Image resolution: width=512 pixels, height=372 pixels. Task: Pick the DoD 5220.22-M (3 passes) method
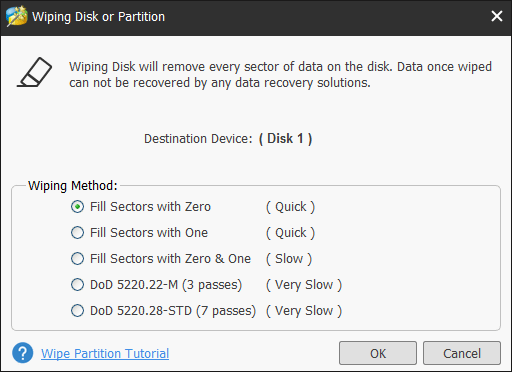pos(77,285)
